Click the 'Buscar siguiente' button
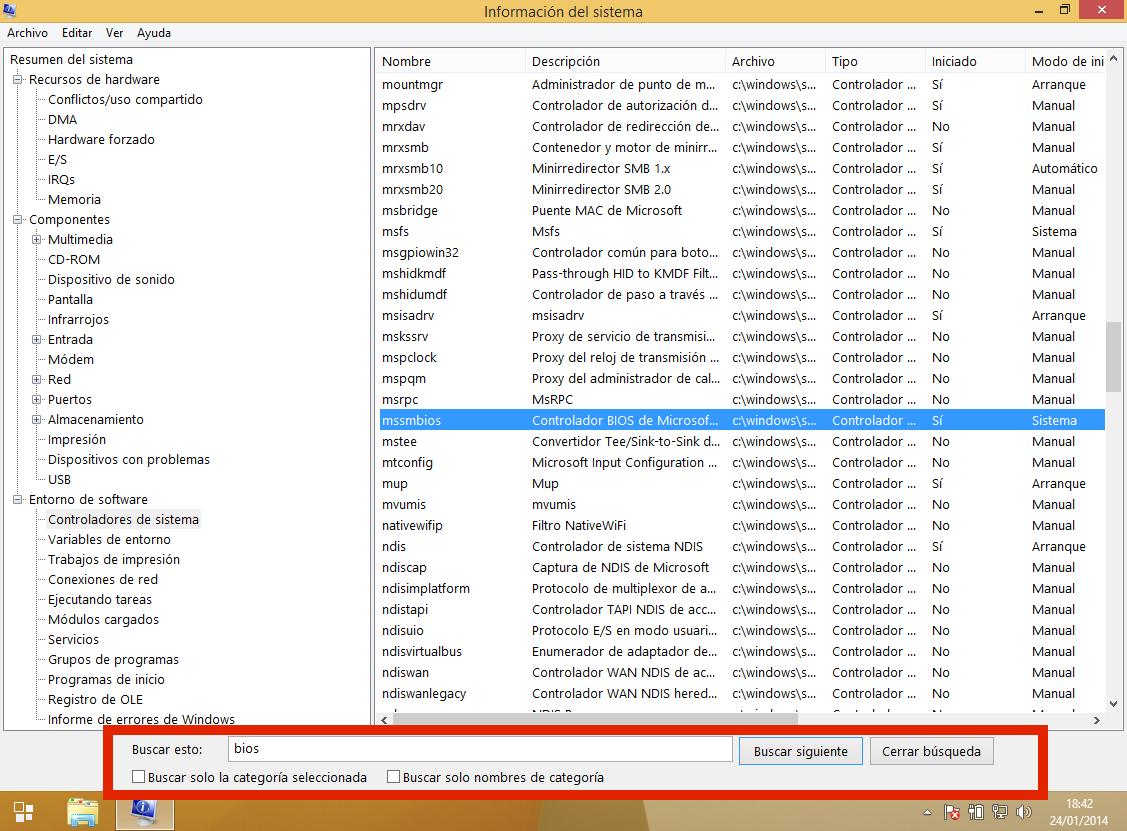 pos(800,751)
